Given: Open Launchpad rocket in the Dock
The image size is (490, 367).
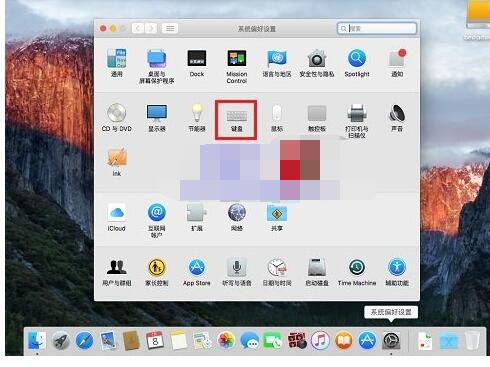Looking at the screenshot, I should point(61,341).
